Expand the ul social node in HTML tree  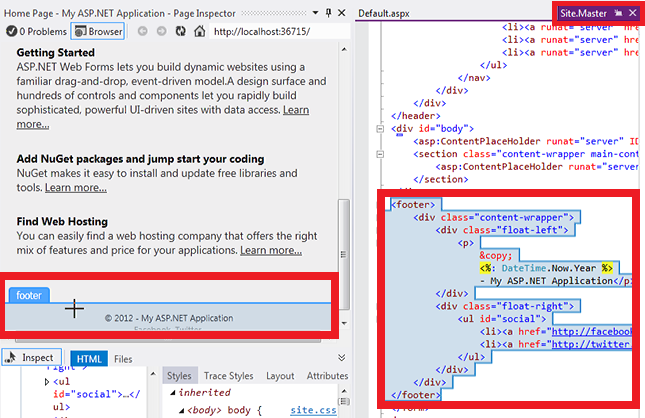coord(46,382)
